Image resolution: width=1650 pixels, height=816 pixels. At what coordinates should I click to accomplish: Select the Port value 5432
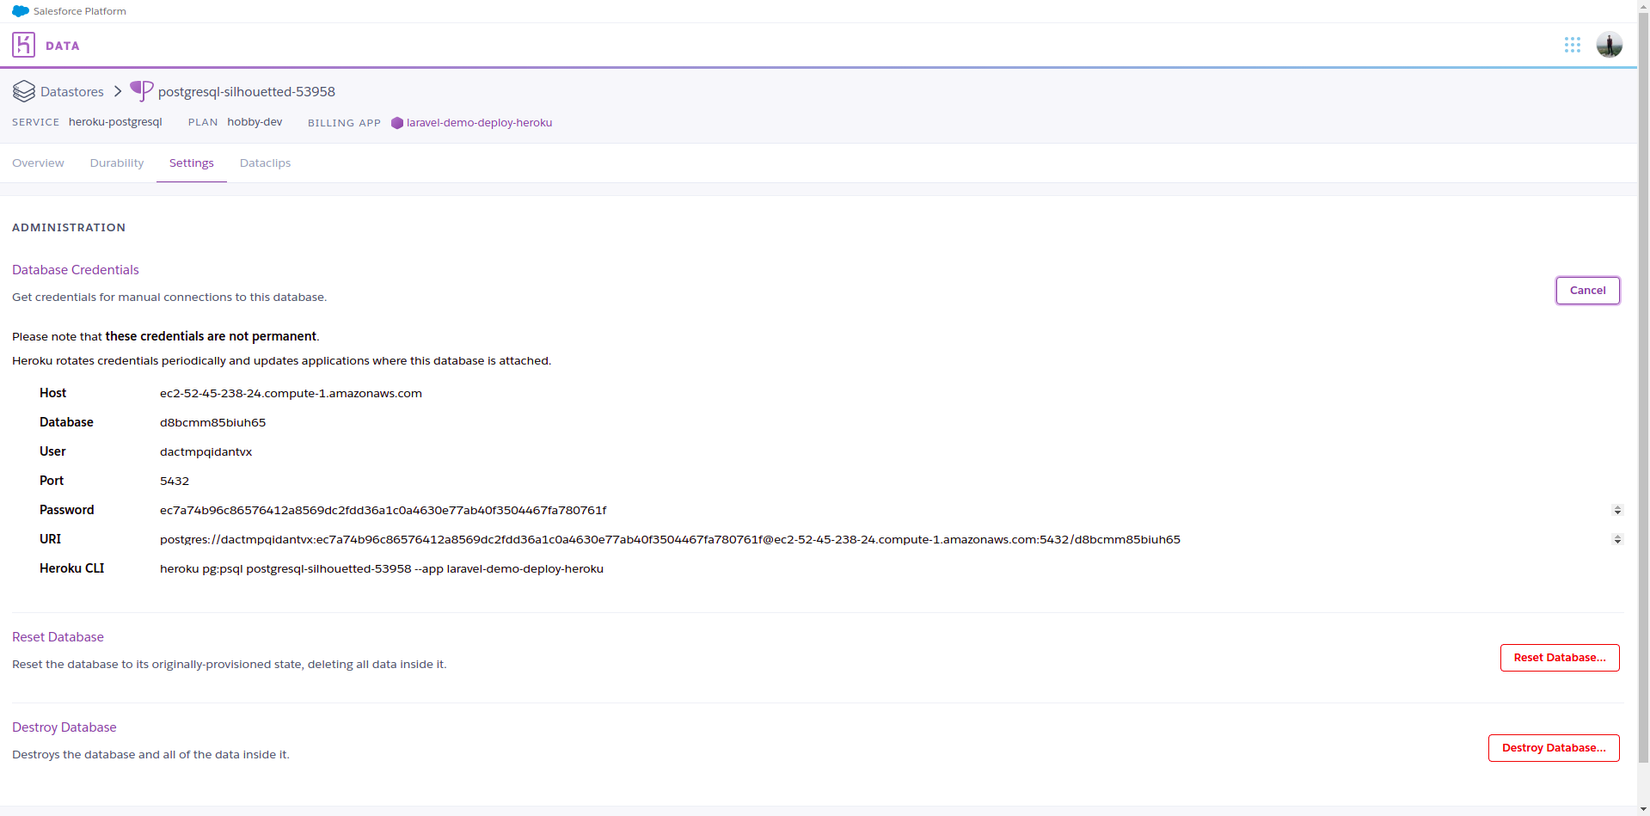coord(174,481)
